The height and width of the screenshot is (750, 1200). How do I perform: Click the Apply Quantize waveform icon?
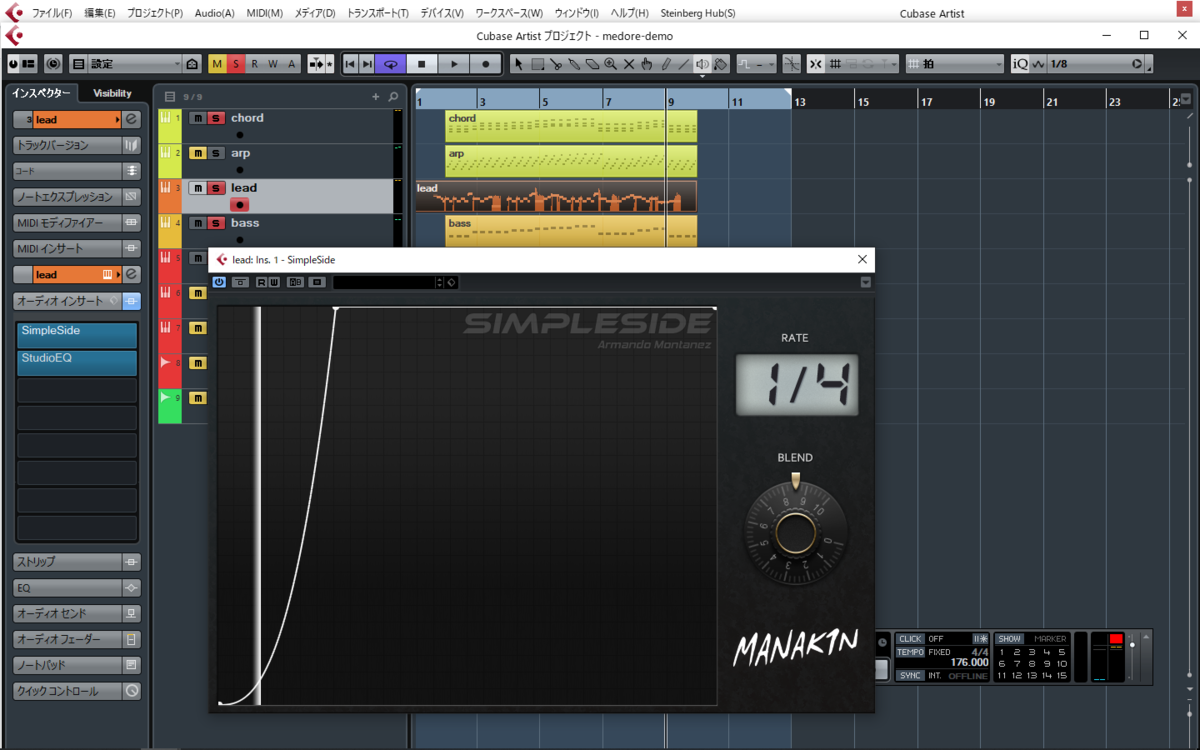[x=1038, y=64]
